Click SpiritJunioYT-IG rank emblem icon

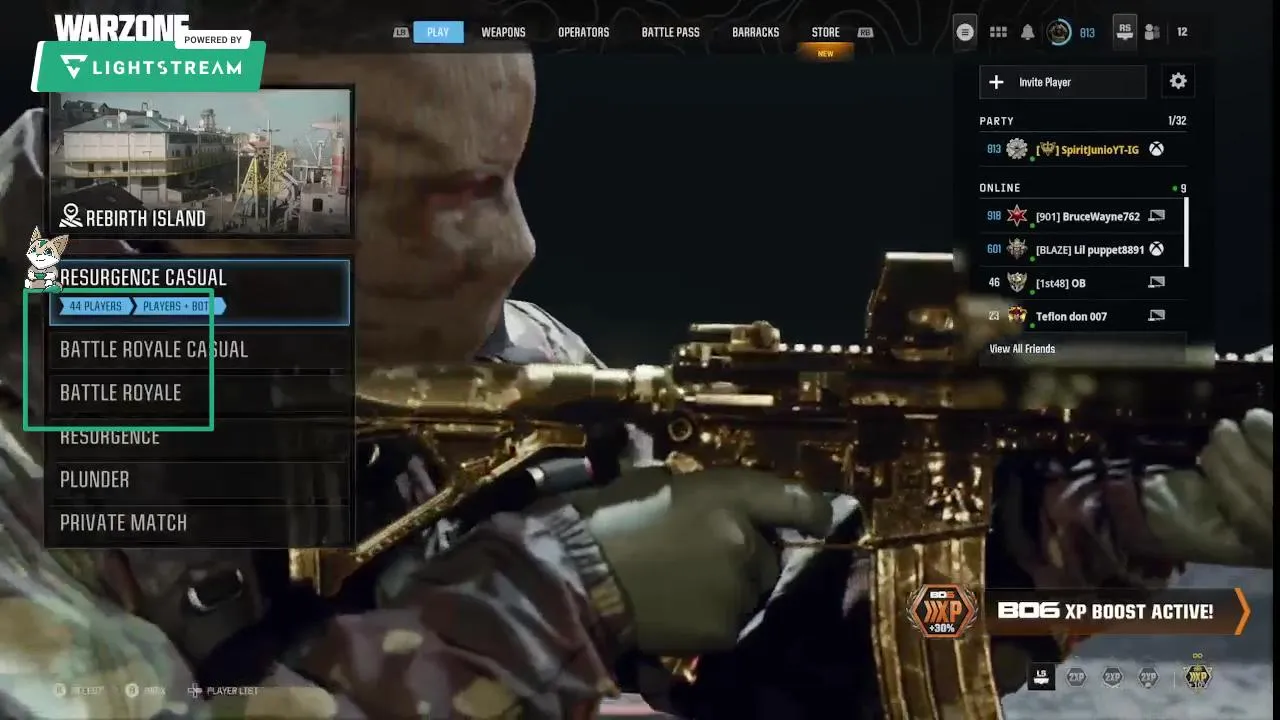coord(1017,149)
